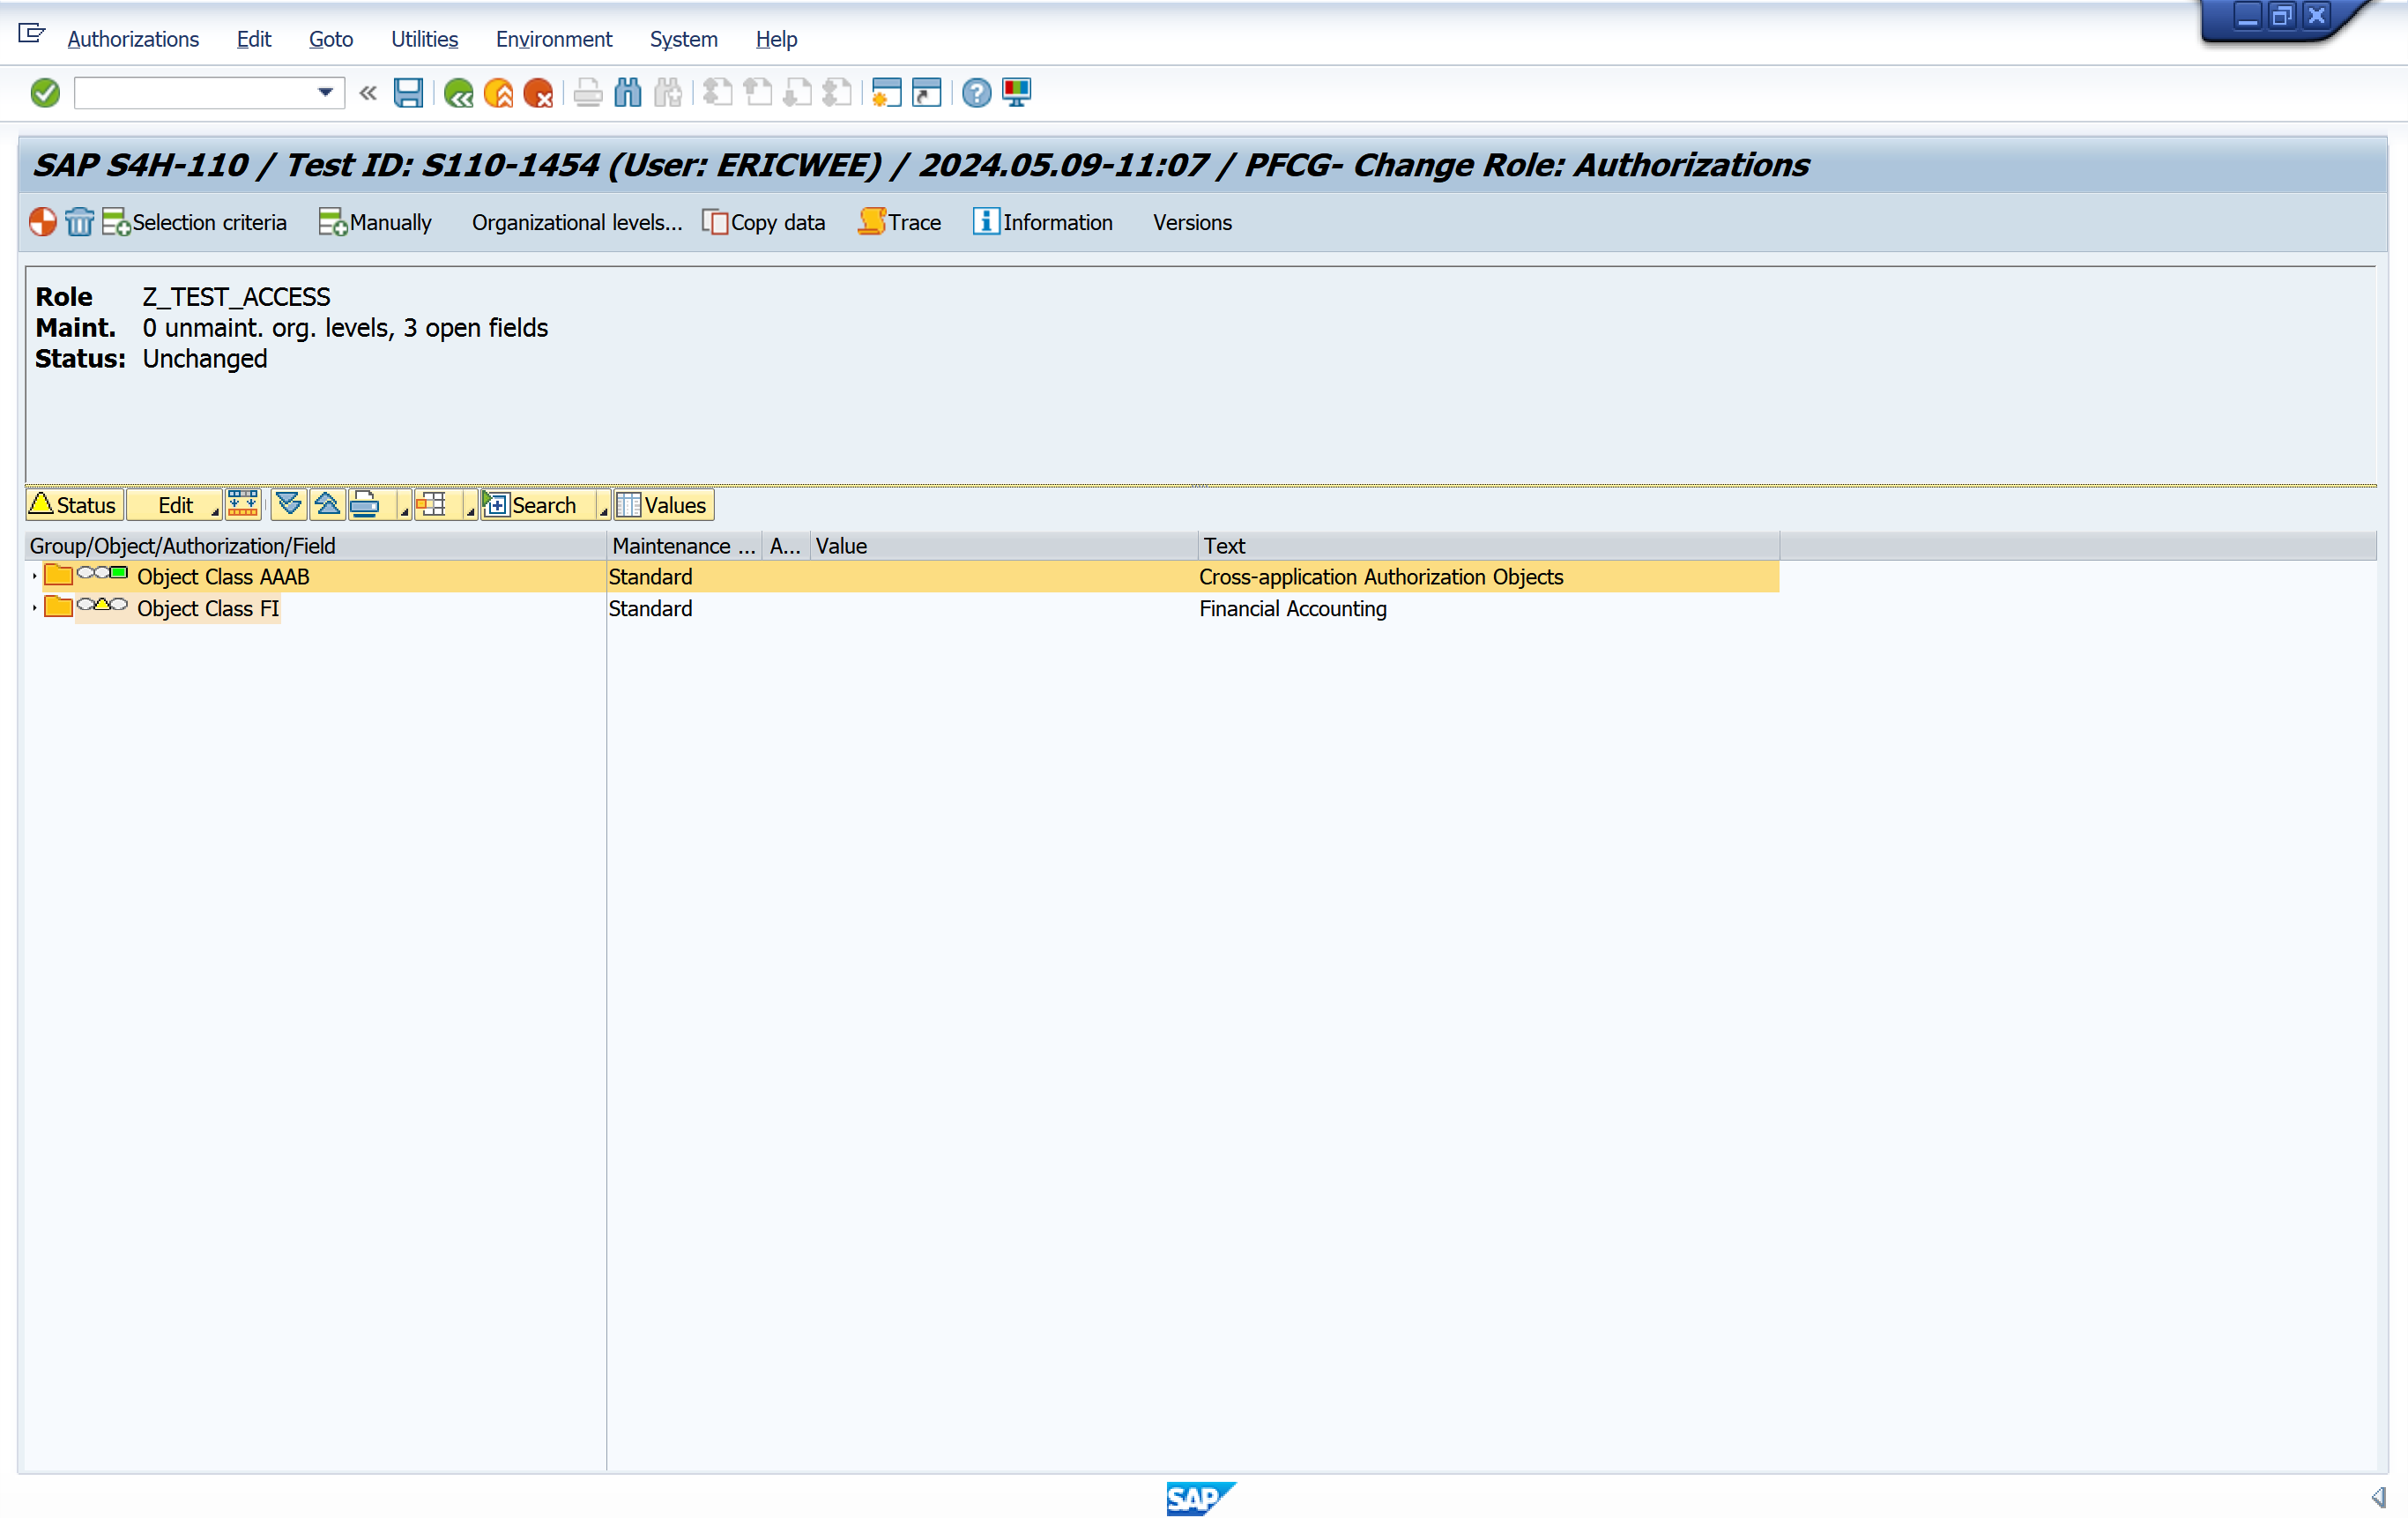Click the Collapse all double up-arrow icon
This screenshot has width=2408, height=1518.
pos(327,504)
